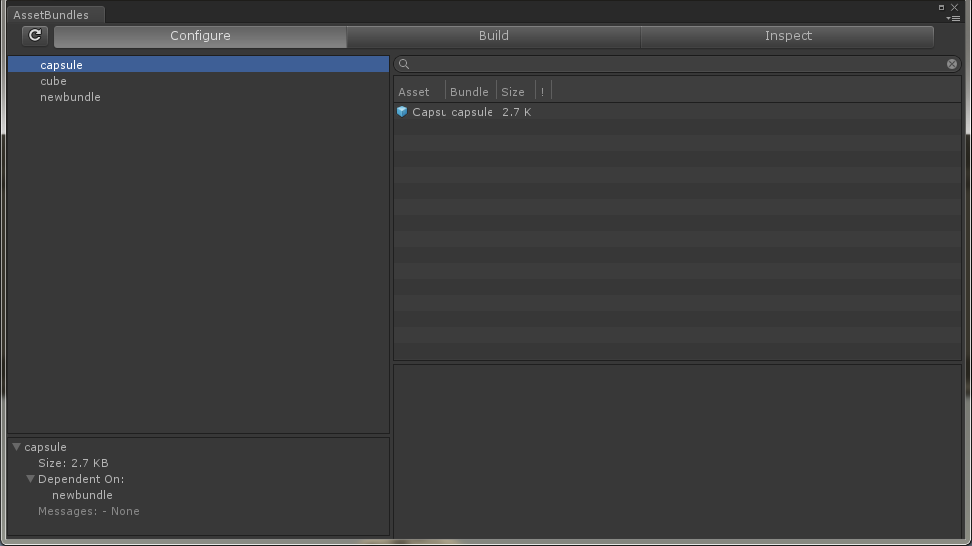Click the refresh bundles button
The height and width of the screenshot is (546, 972).
click(x=35, y=36)
